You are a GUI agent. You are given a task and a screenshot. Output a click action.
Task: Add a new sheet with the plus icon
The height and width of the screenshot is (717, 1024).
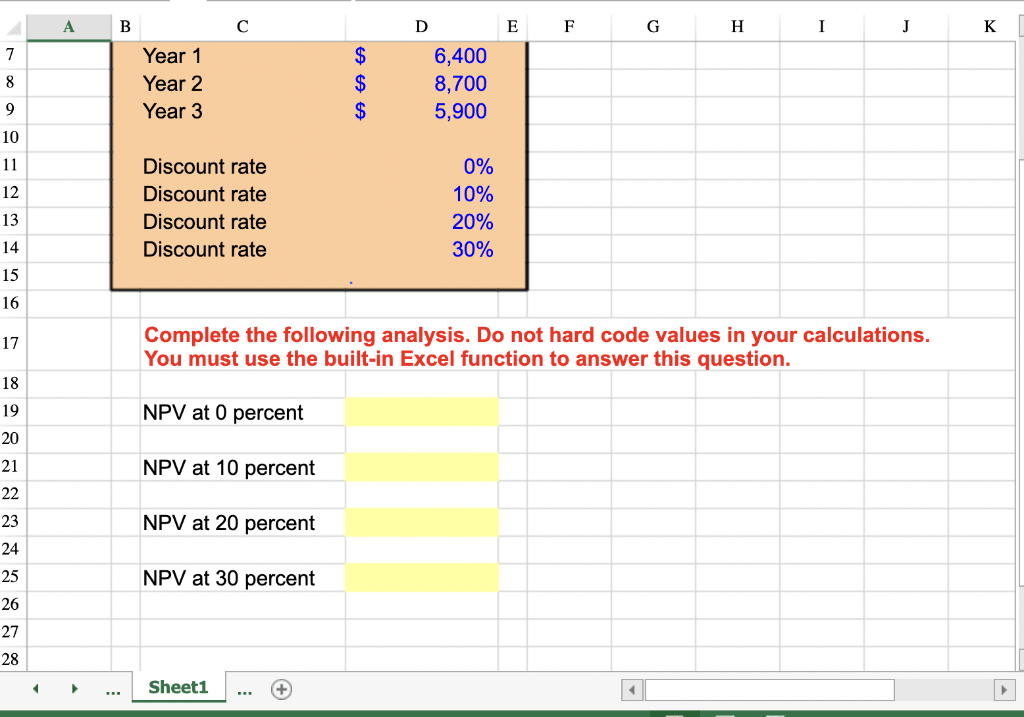pos(280,688)
